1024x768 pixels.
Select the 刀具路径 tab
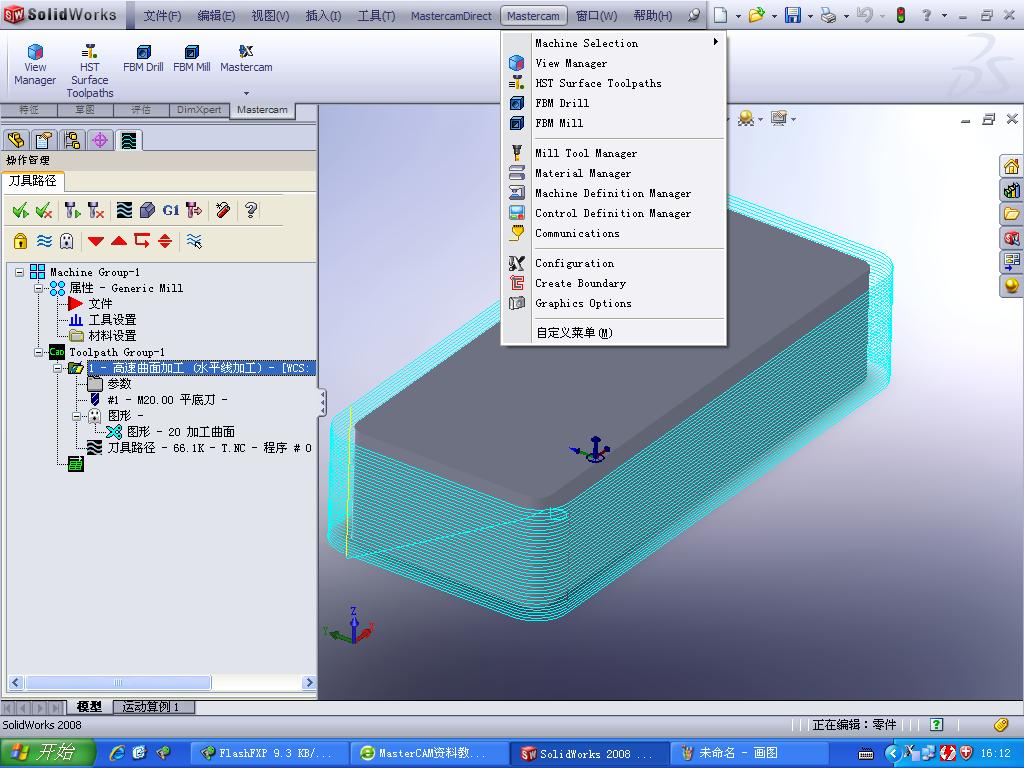point(33,181)
